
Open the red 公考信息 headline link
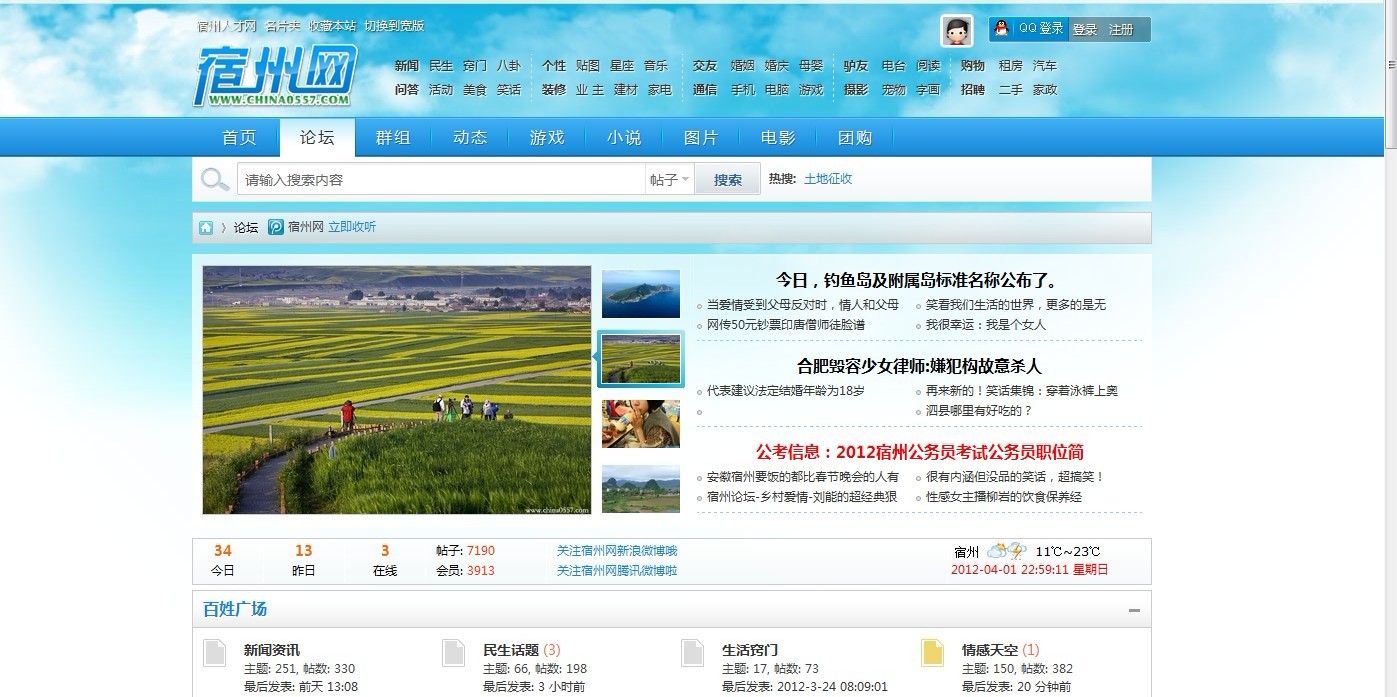point(919,452)
